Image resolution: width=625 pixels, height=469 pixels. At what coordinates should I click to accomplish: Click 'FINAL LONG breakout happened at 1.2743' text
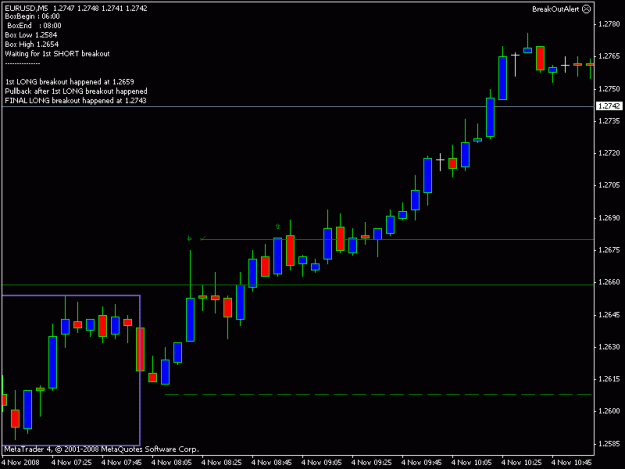click(75, 100)
